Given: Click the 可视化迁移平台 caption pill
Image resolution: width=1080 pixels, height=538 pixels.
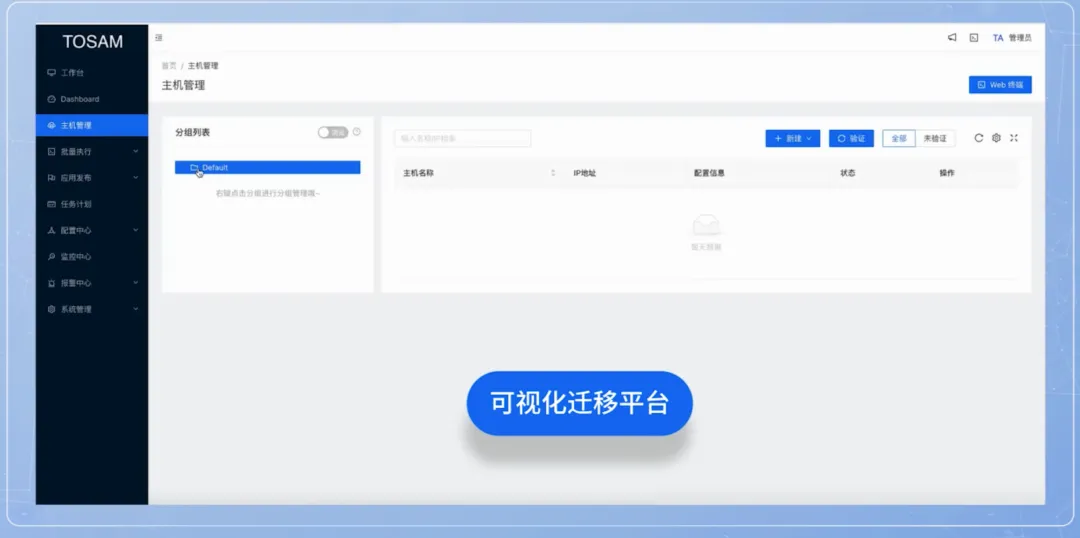Looking at the screenshot, I should click(x=580, y=404).
